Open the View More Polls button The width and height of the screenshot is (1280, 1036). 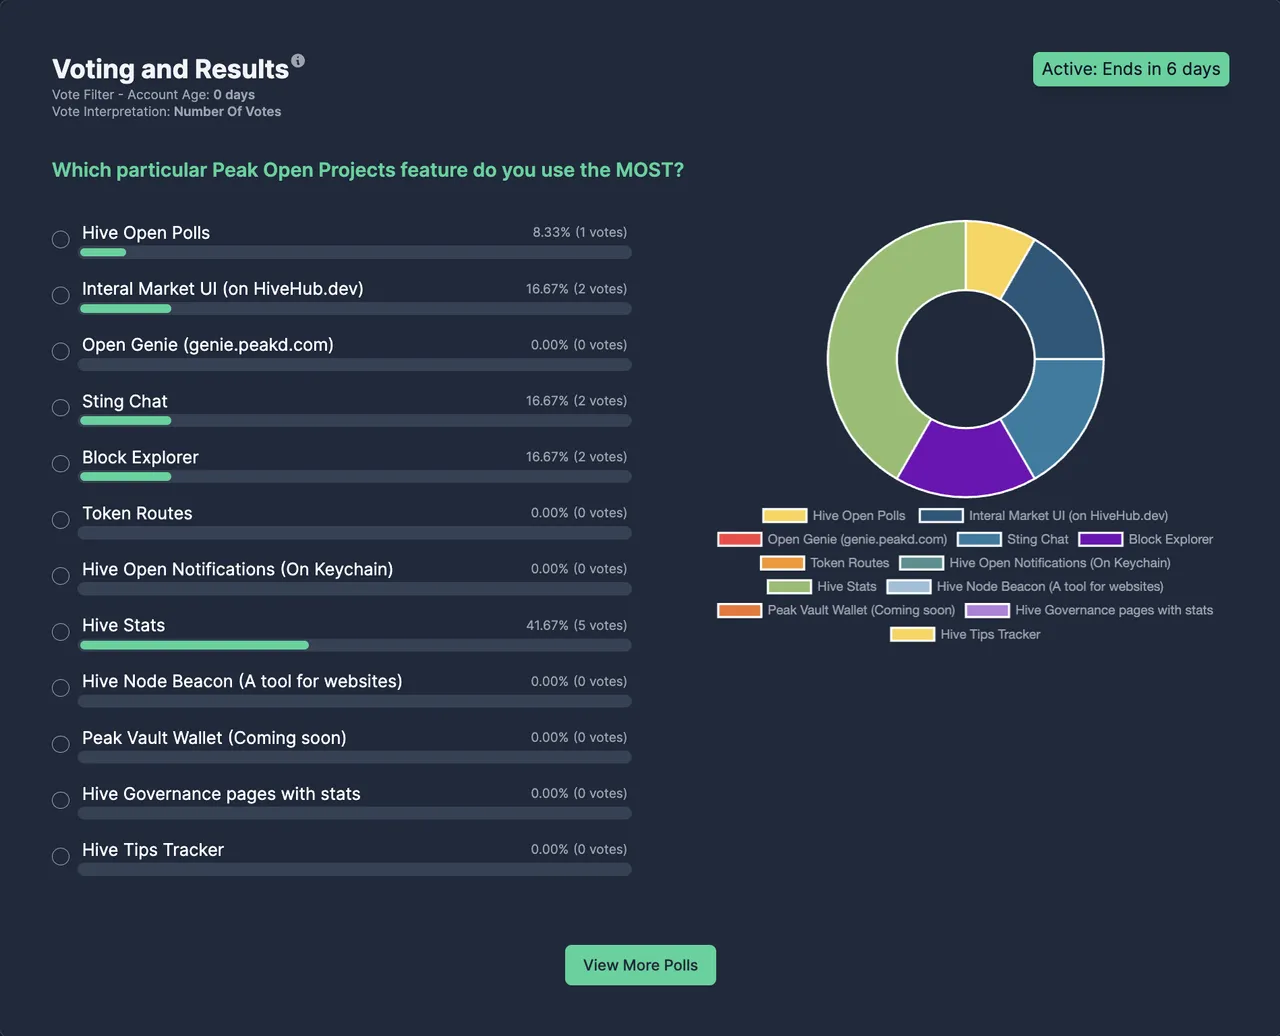[x=640, y=965]
